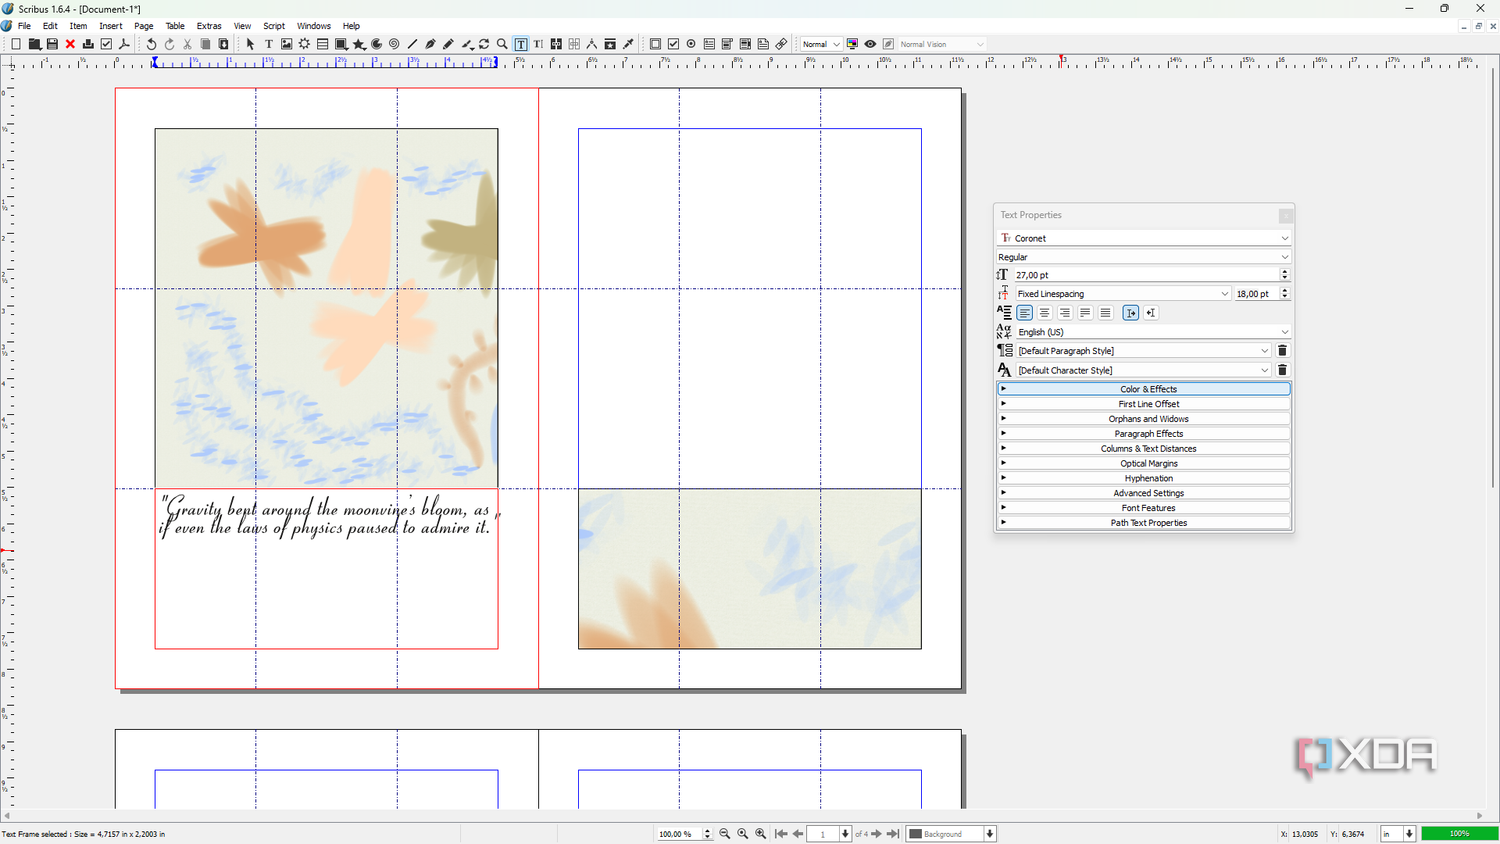Expand the Font Features section
This screenshot has width=1500, height=844.
(x=1144, y=508)
